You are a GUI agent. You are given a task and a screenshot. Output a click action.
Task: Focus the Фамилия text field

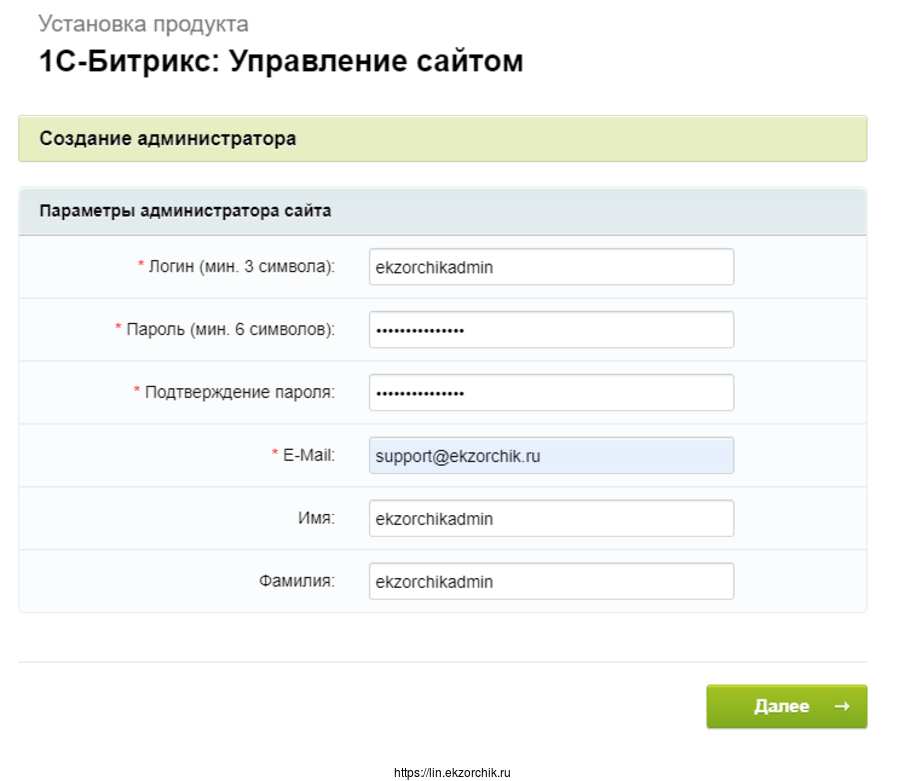click(x=550, y=582)
